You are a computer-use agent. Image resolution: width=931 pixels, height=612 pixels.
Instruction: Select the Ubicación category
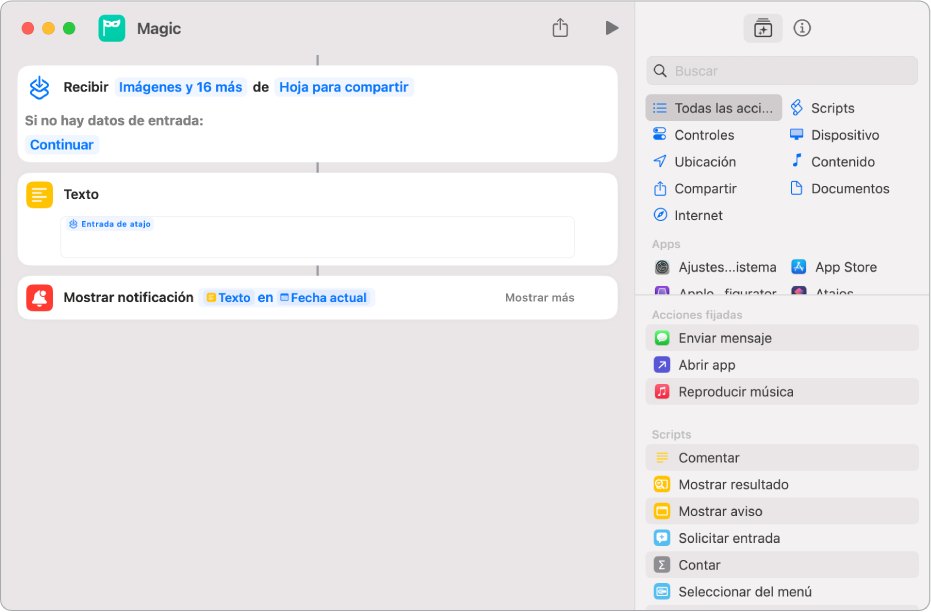(x=694, y=161)
